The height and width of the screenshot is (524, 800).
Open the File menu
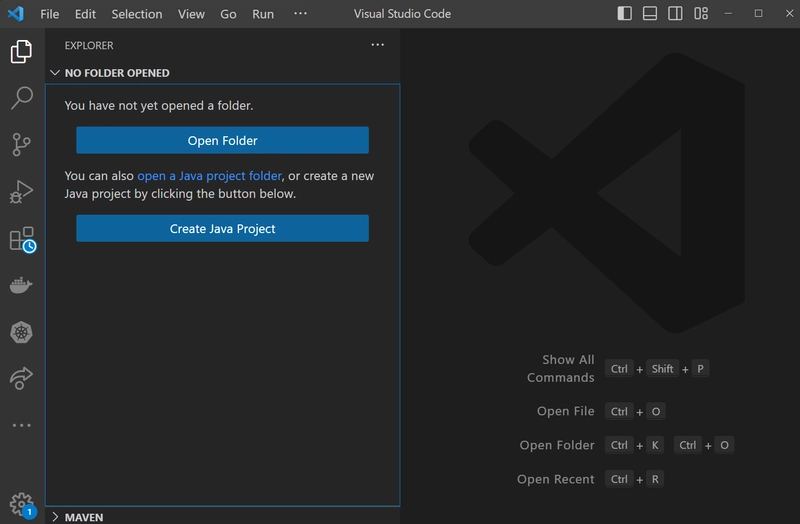point(49,14)
